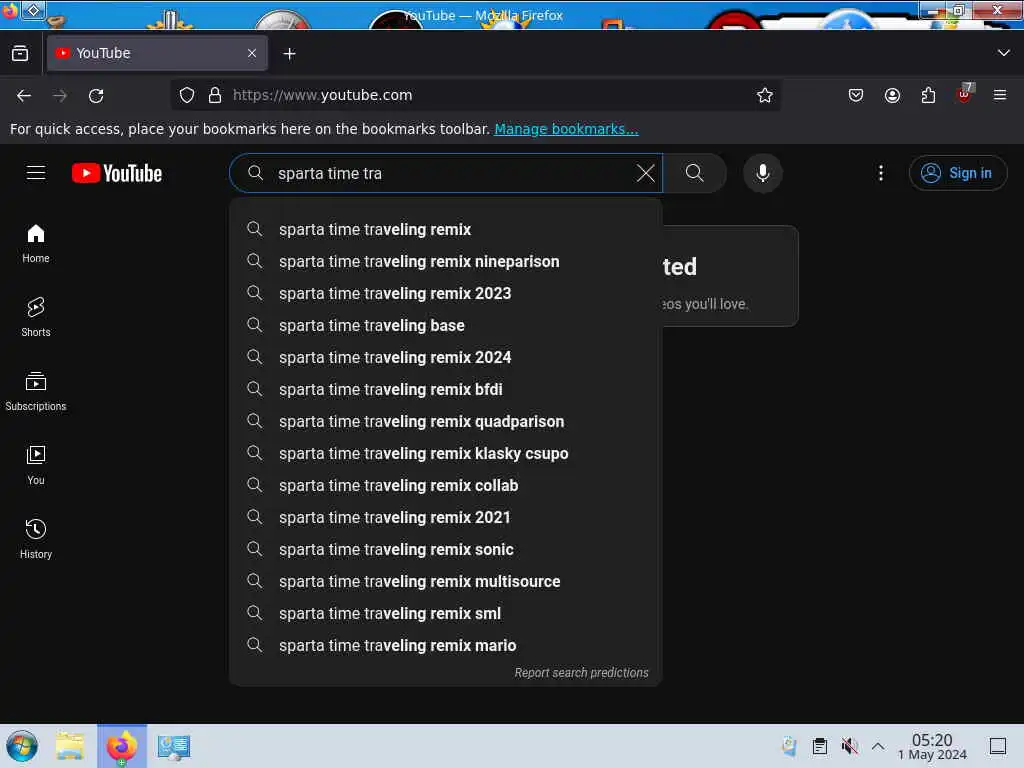This screenshot has height=768, width=1024.
Task: Click the Manage bookmarks link
Action: (566, 129)
